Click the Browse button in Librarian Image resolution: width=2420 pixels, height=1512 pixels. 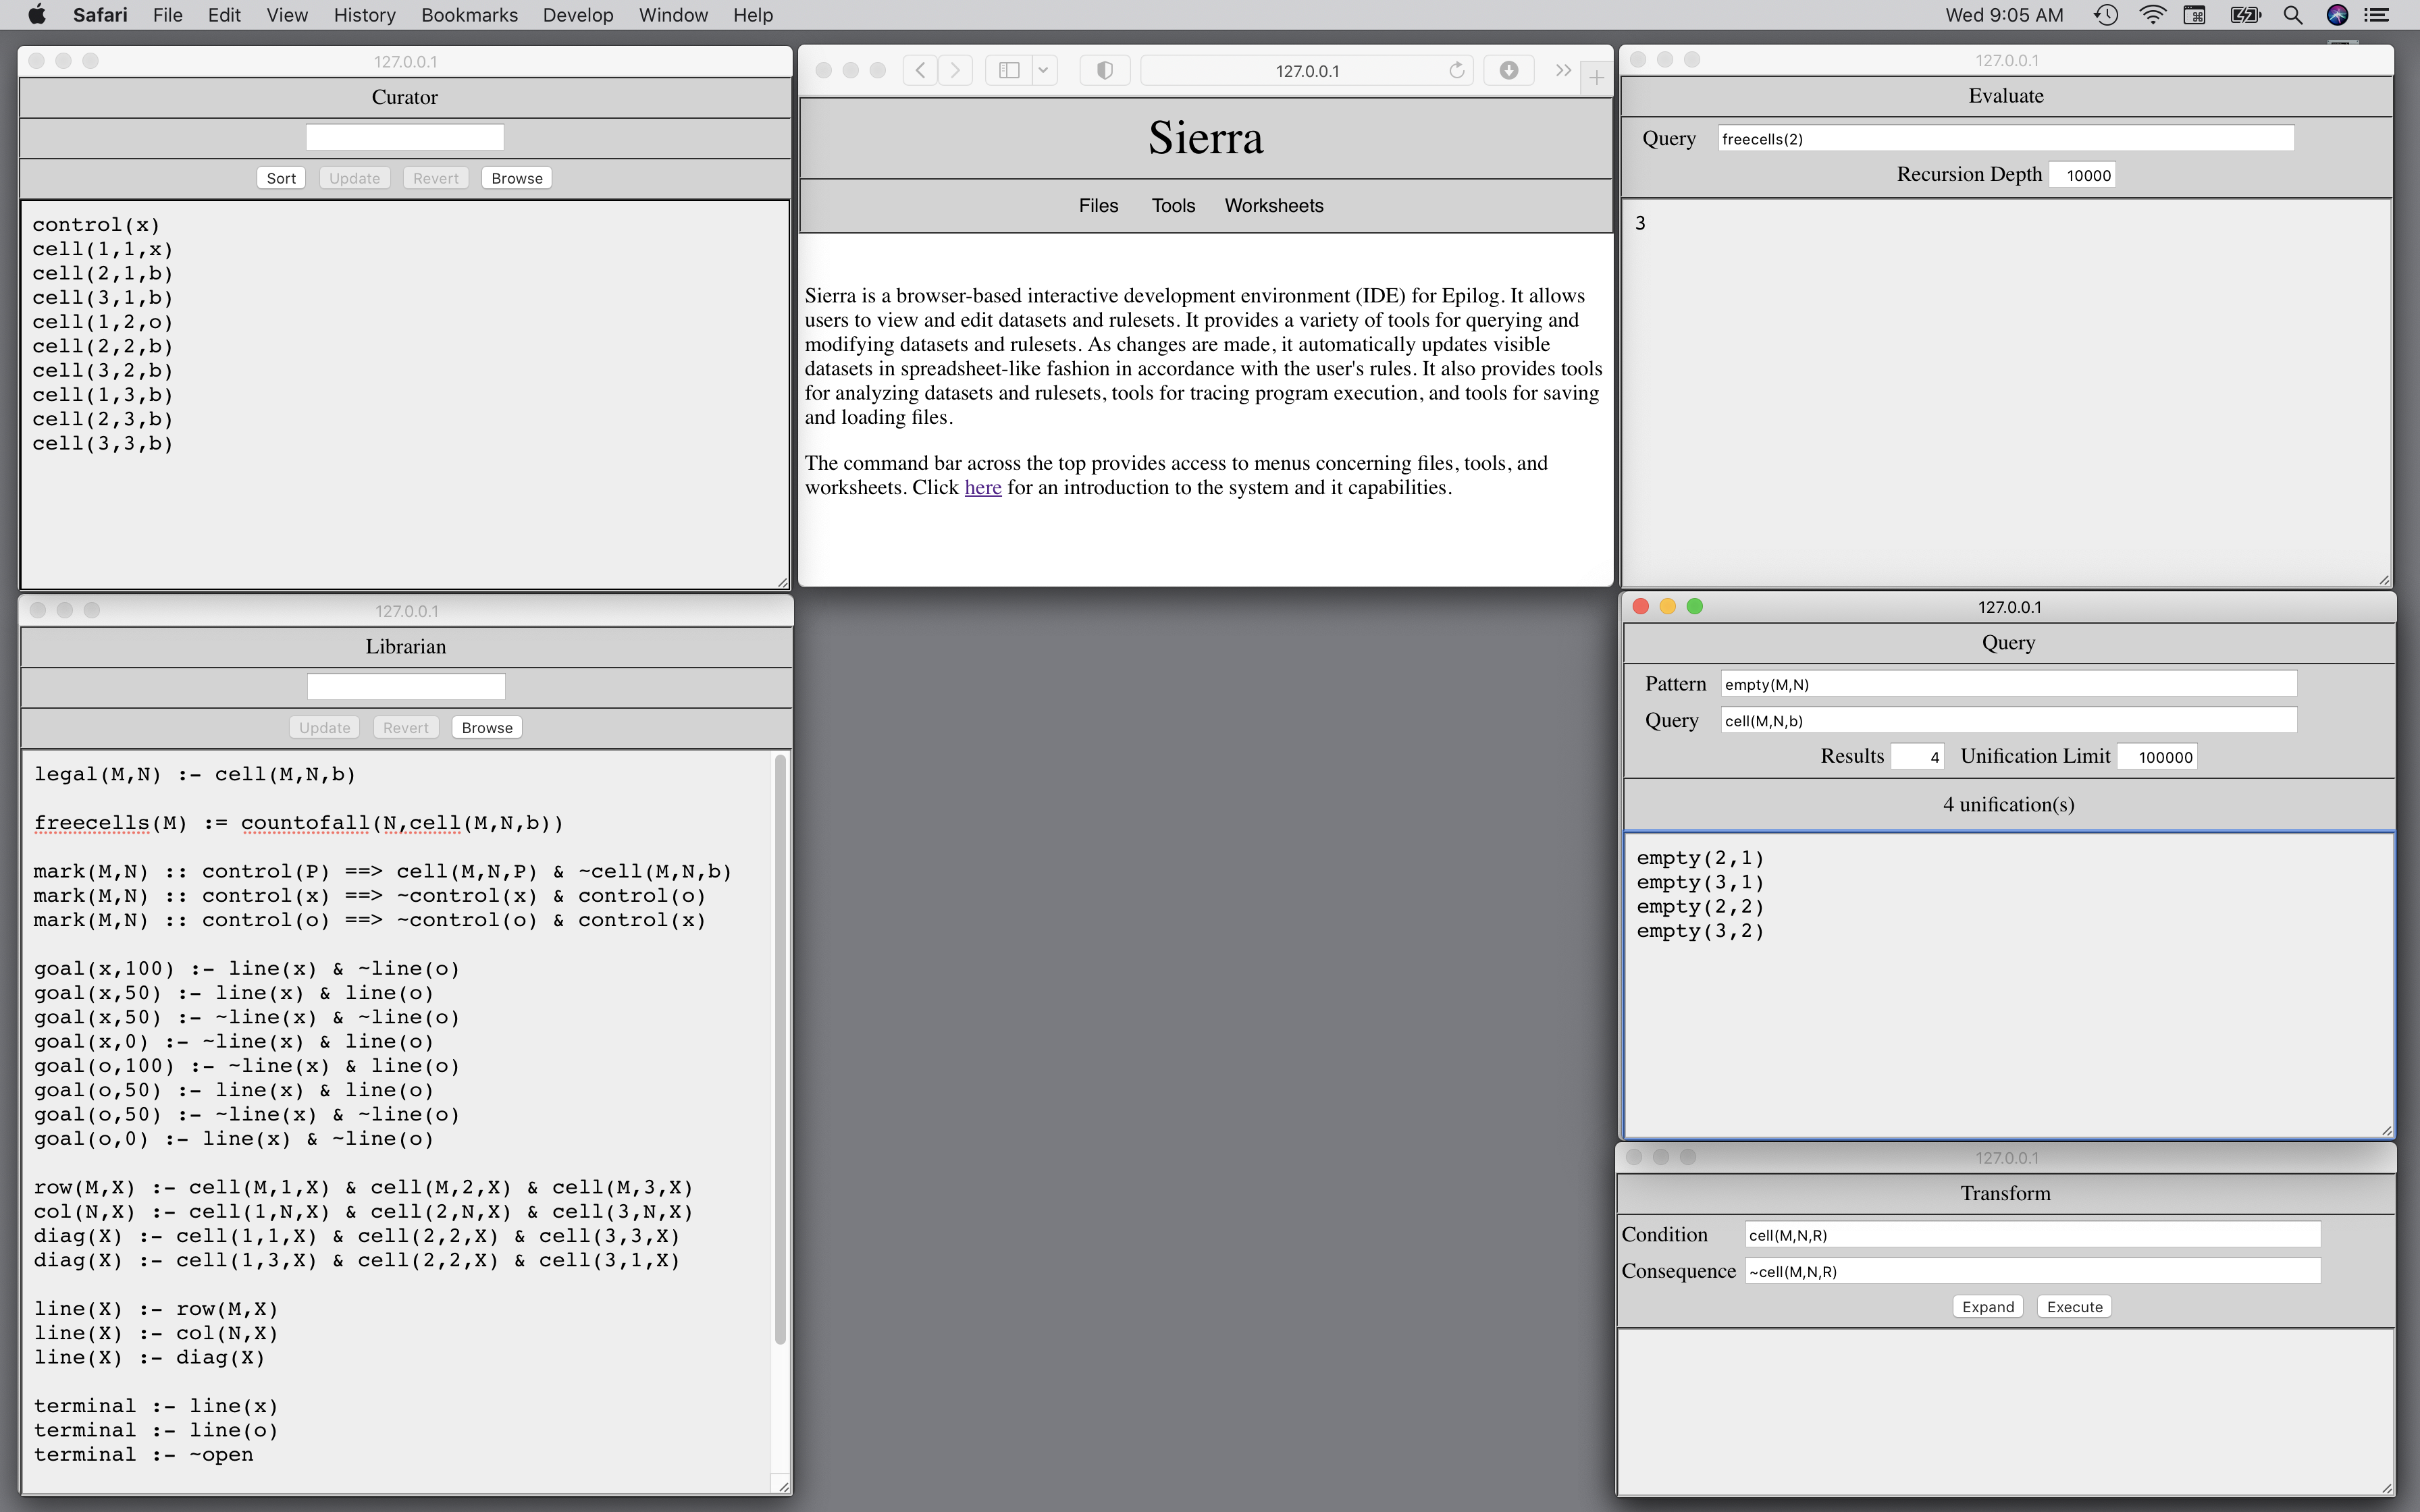coord(487,727)
